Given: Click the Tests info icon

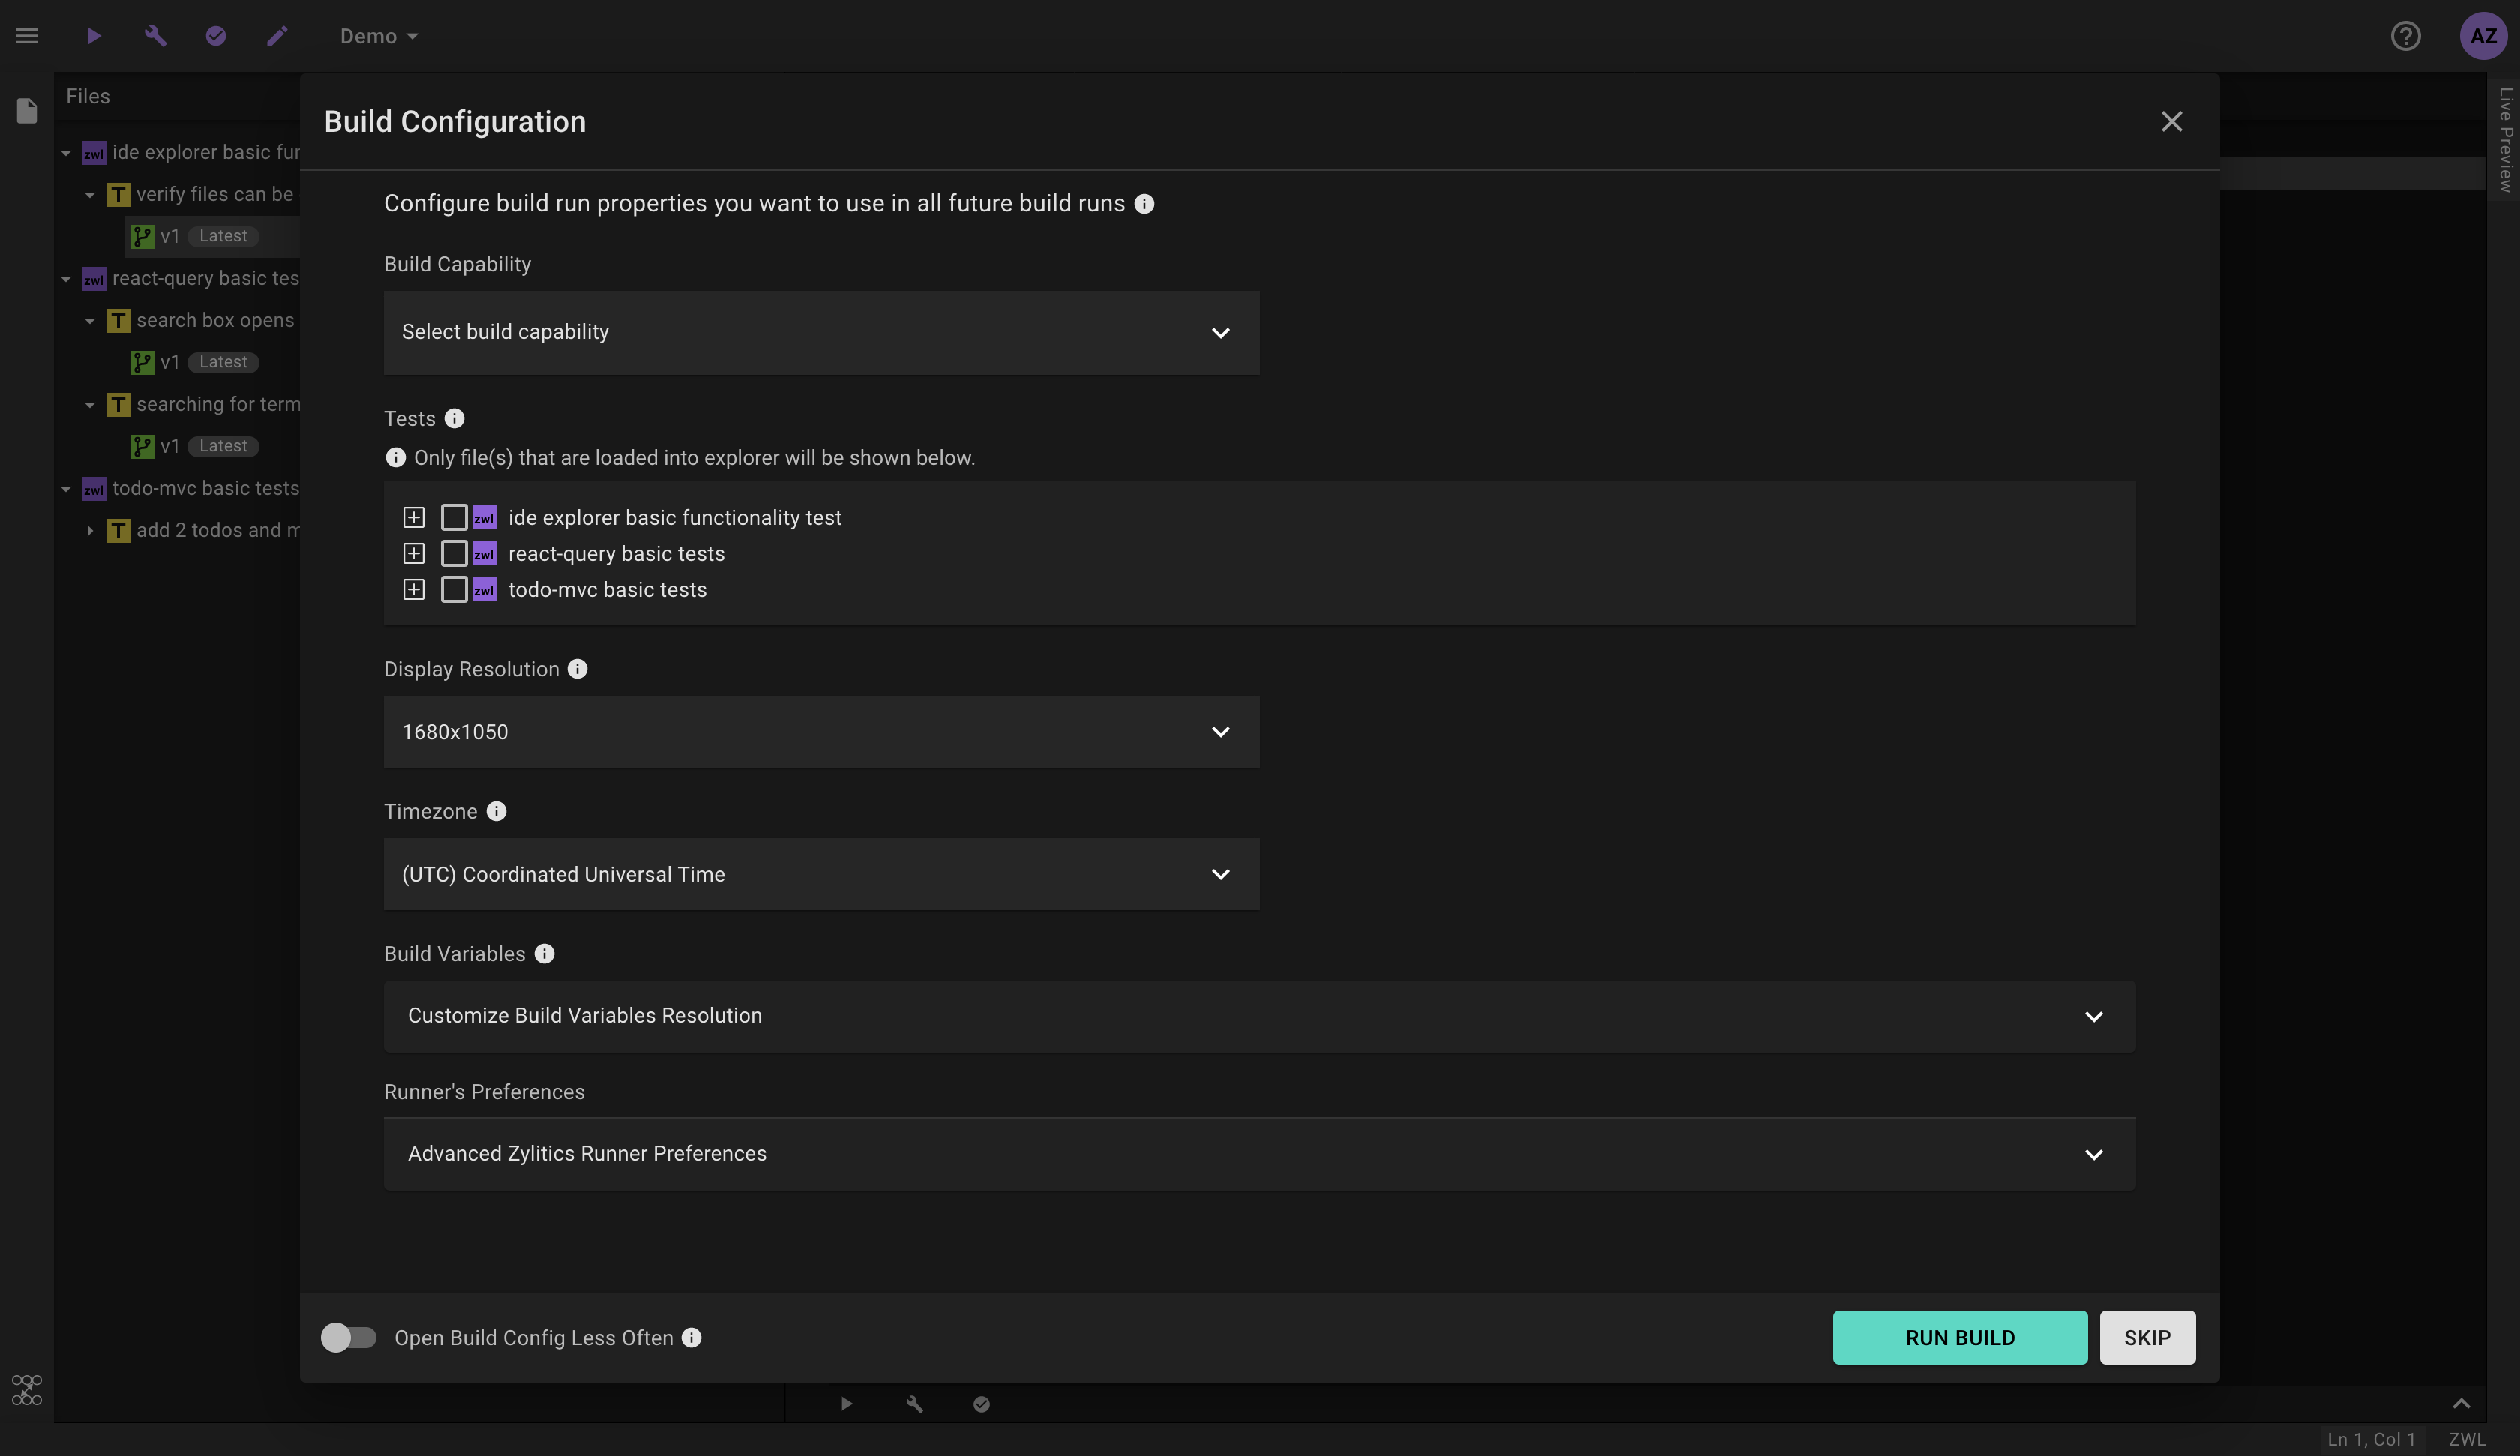Looking at the screenshot, I should (x=454, y=419).
